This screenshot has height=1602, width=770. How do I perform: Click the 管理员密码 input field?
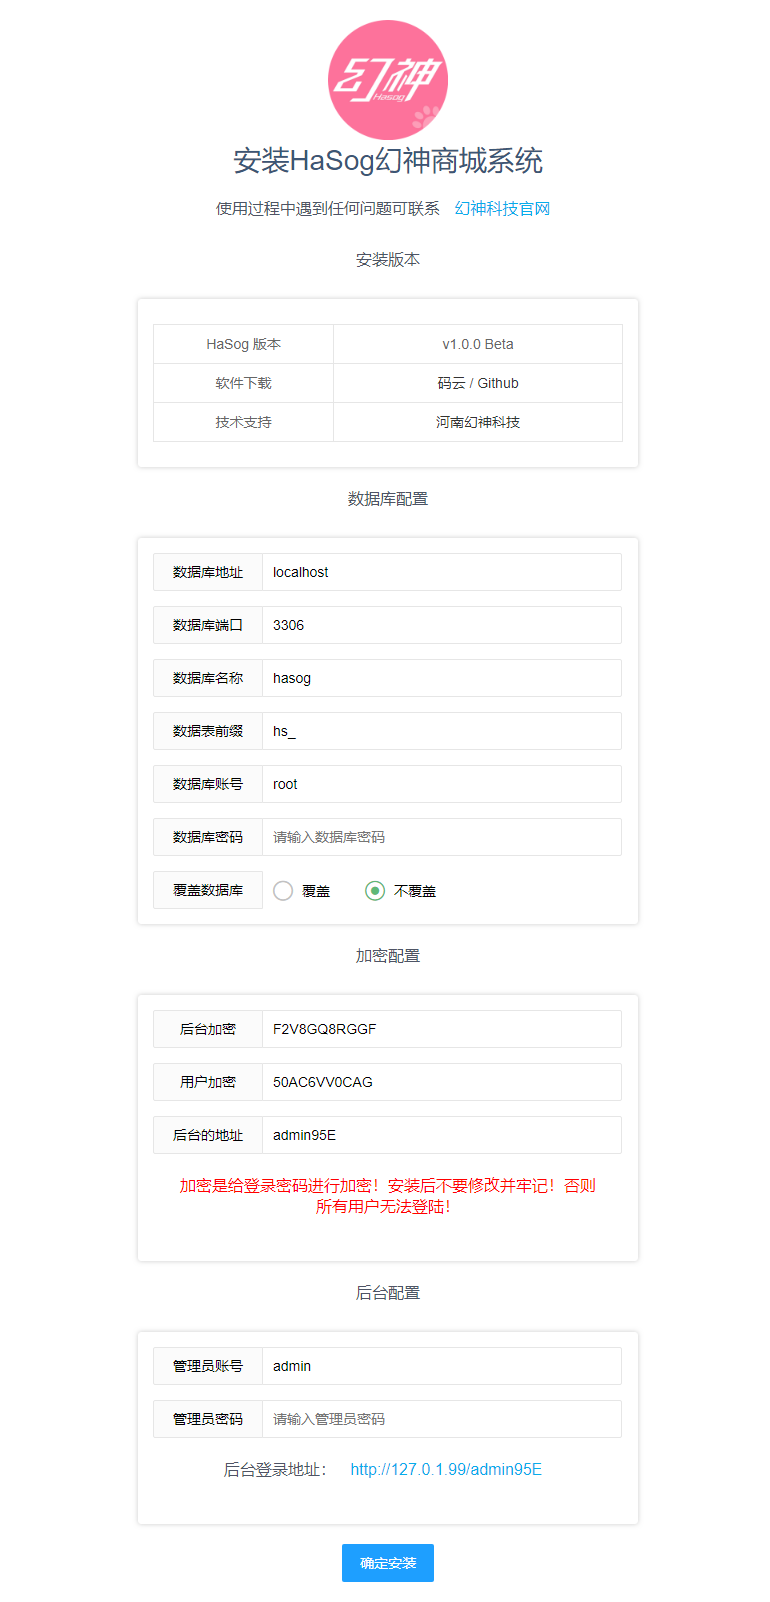442,1419
